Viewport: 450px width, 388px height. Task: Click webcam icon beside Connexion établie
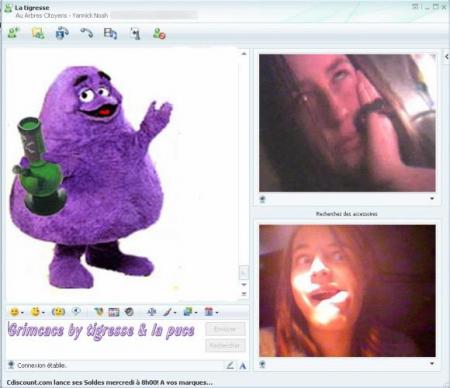pos(11,365)
